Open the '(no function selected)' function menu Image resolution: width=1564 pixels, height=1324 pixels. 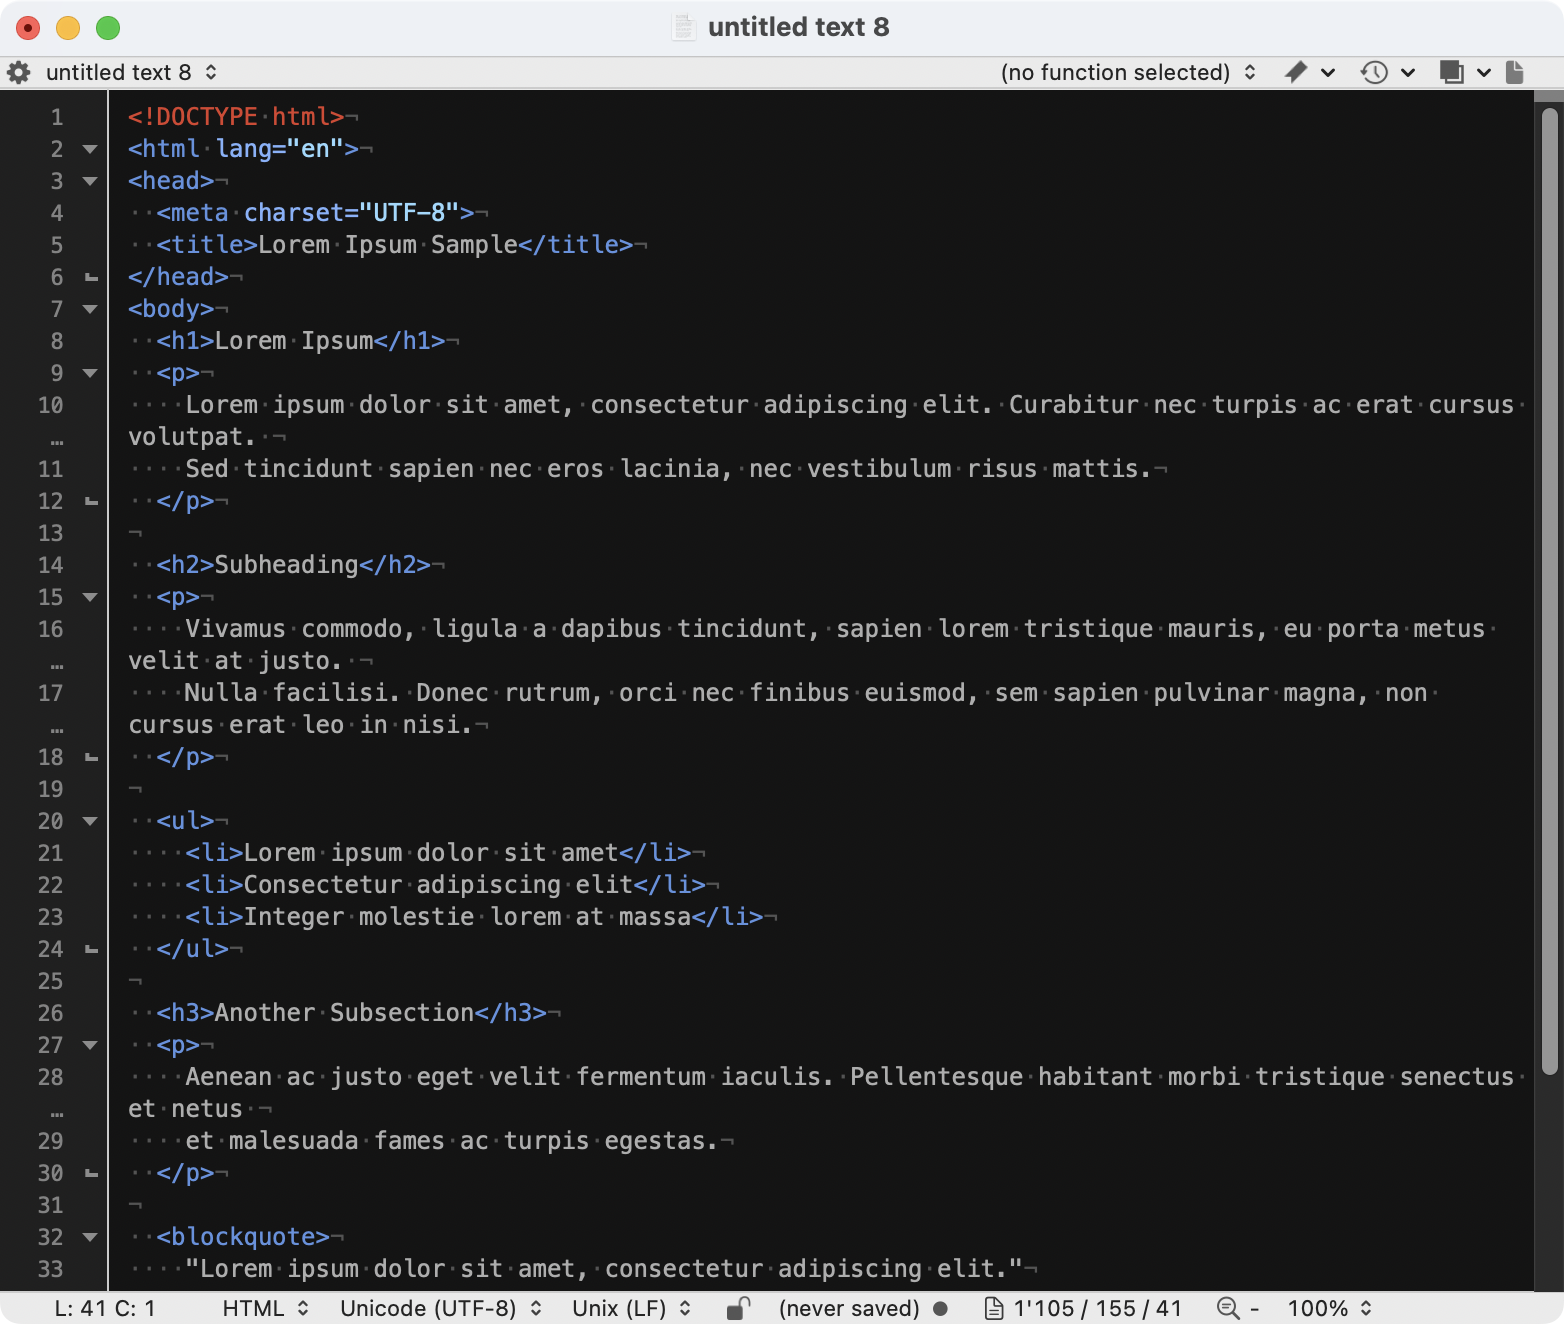click(1127, 72)
